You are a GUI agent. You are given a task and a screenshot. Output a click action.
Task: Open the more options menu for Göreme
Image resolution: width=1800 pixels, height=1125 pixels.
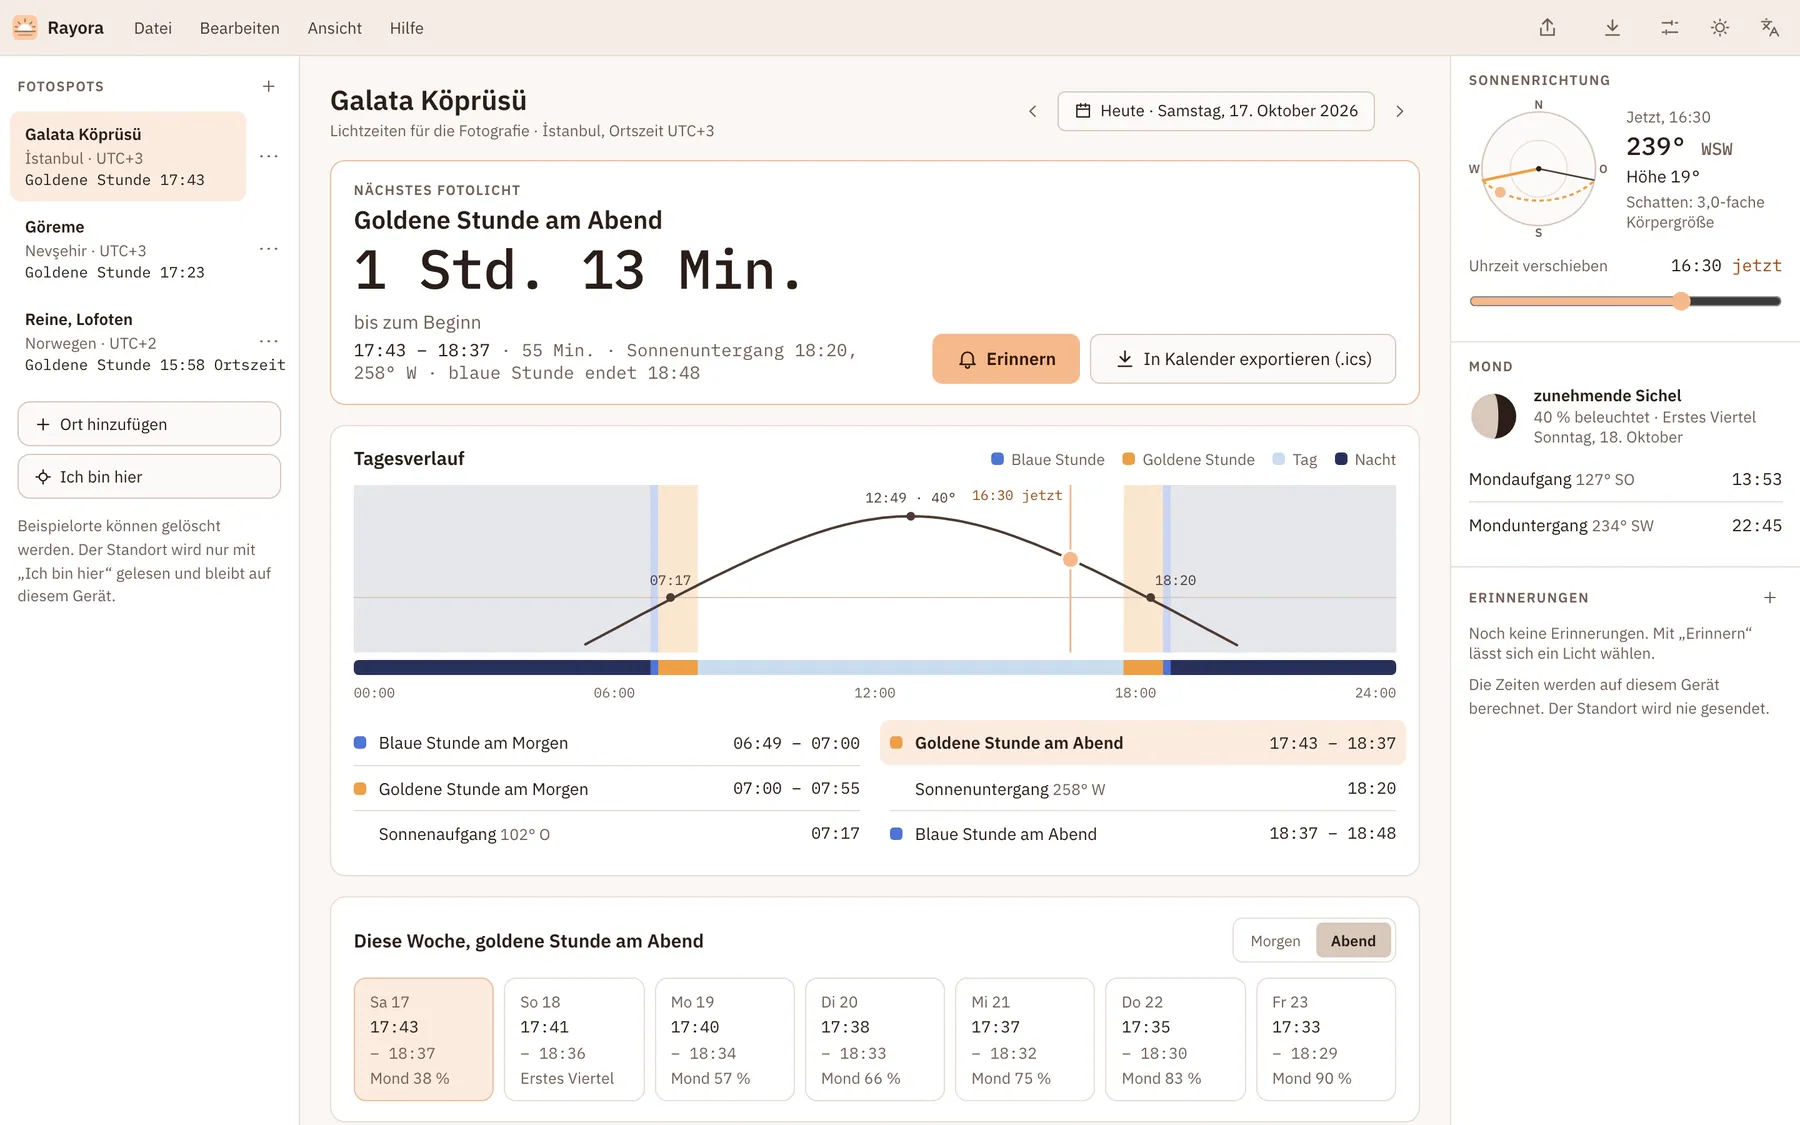(x=268, y=249)
